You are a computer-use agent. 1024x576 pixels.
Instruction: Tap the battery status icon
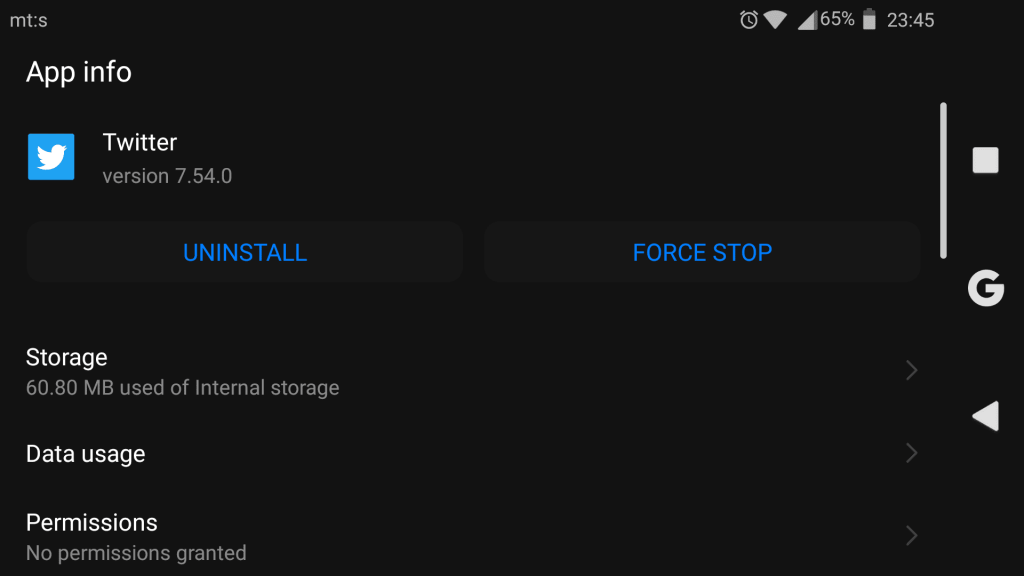pyautogui.click(x=869, y=20)
